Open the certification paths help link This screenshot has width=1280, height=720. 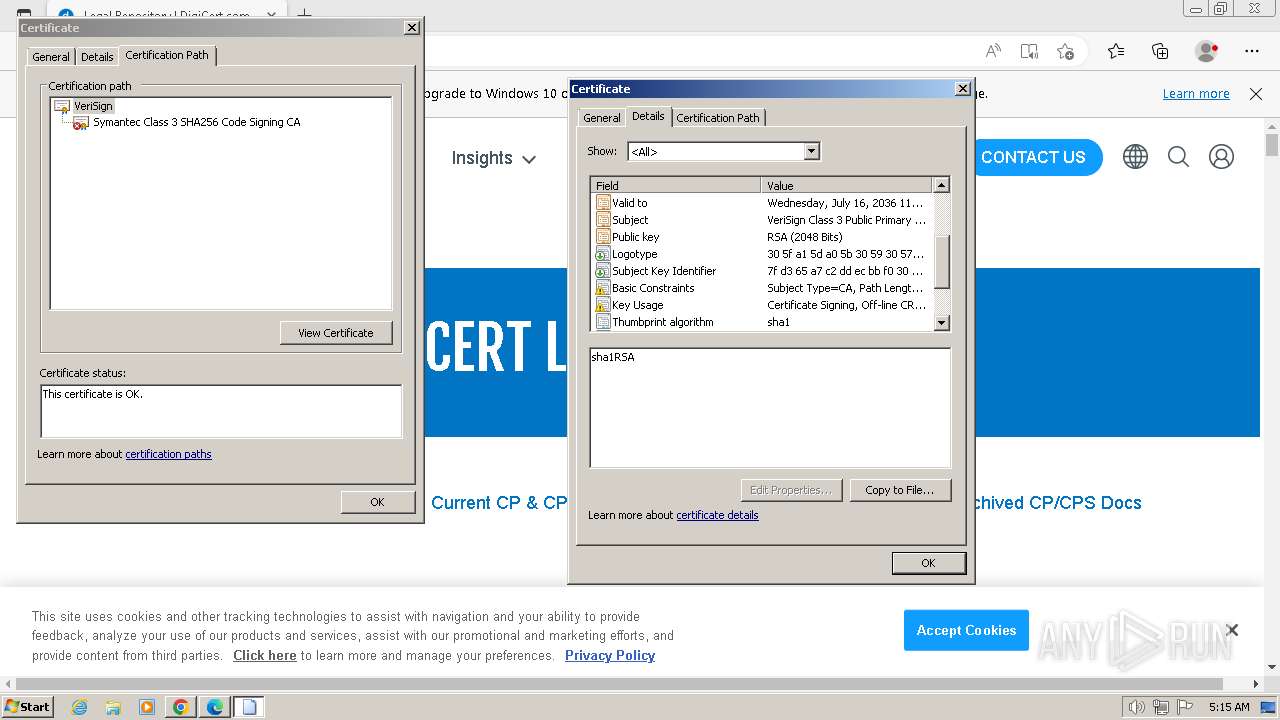[x=168, y=454]
